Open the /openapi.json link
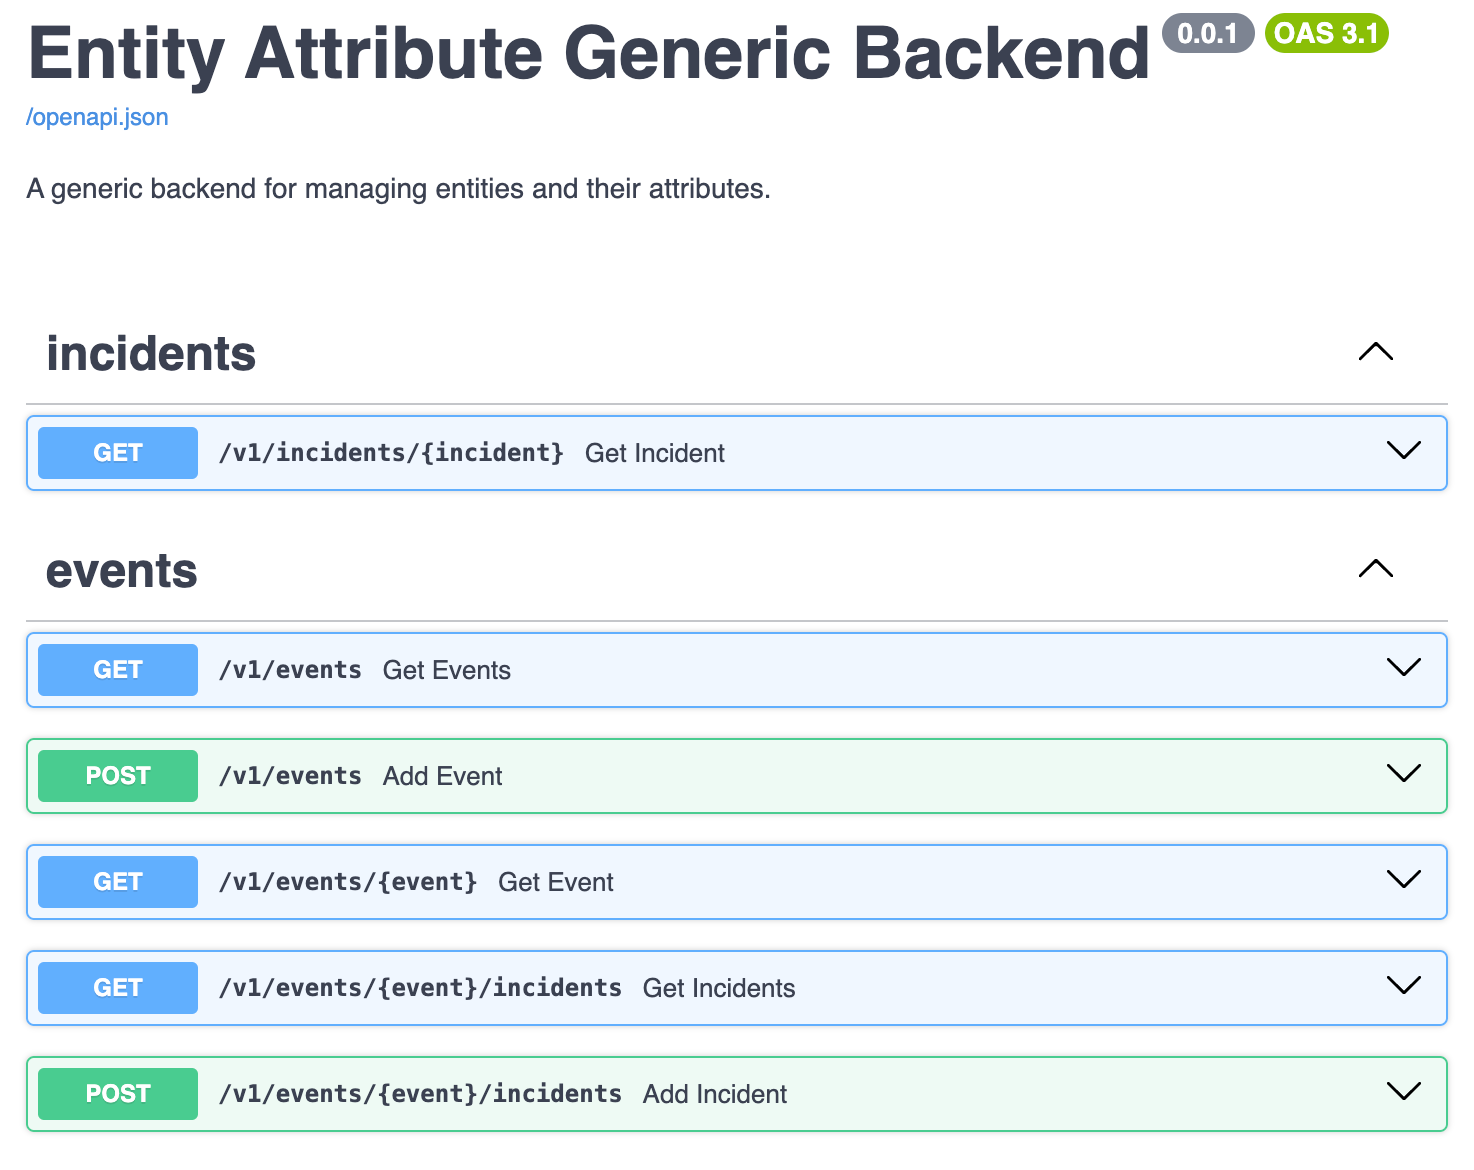The image size is (1474, 1170). (x=97, y=117)
